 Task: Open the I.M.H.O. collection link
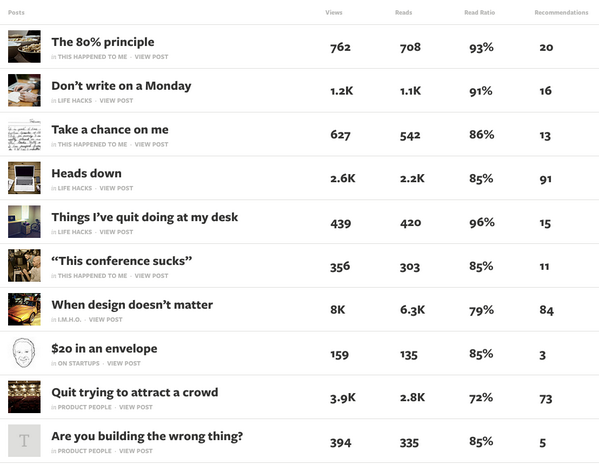[x=69, y=320]
